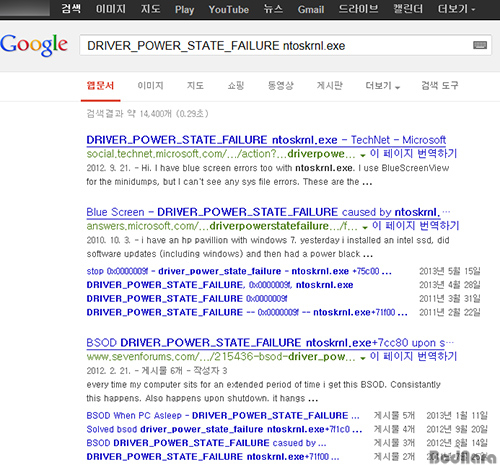This screenshot has height=467, width=500.
Task: Open Solved bsod driver_power_state_failure sublink
Action: (x=224, y=429)
